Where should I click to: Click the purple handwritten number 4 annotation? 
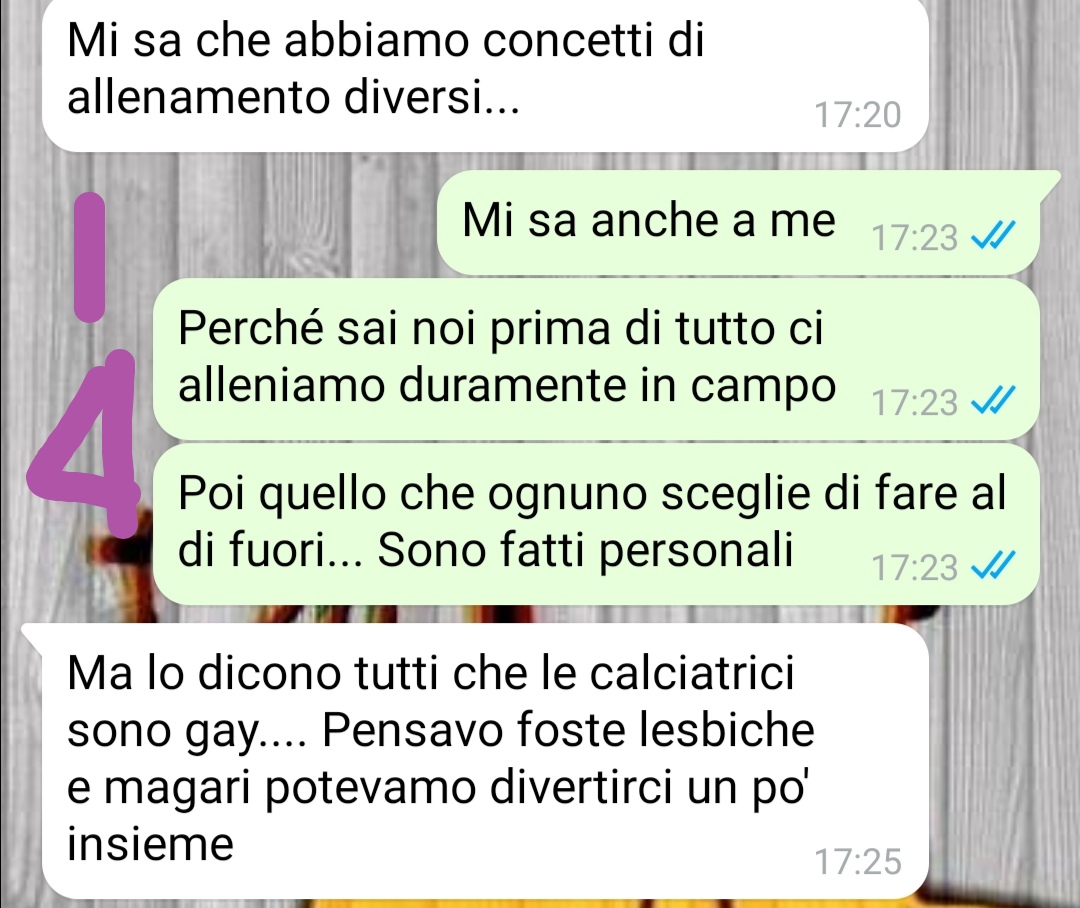(84, 443)
